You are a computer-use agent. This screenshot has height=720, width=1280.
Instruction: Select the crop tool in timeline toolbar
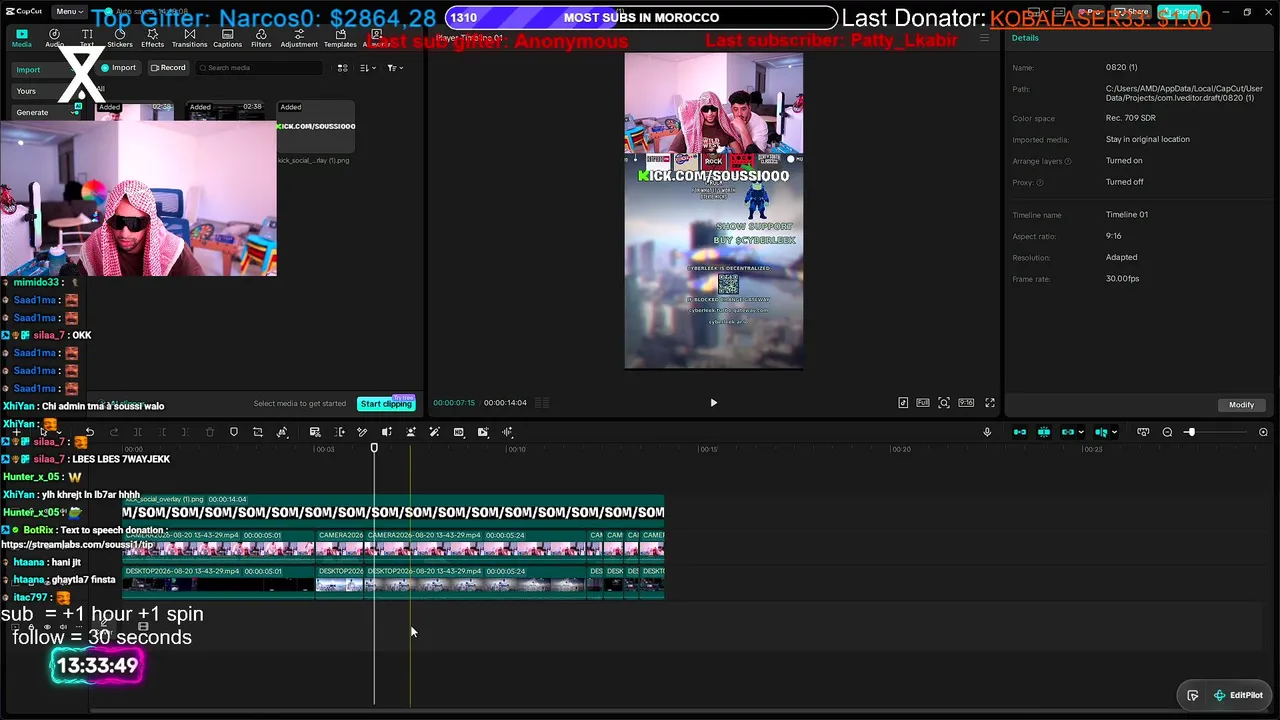258,432
